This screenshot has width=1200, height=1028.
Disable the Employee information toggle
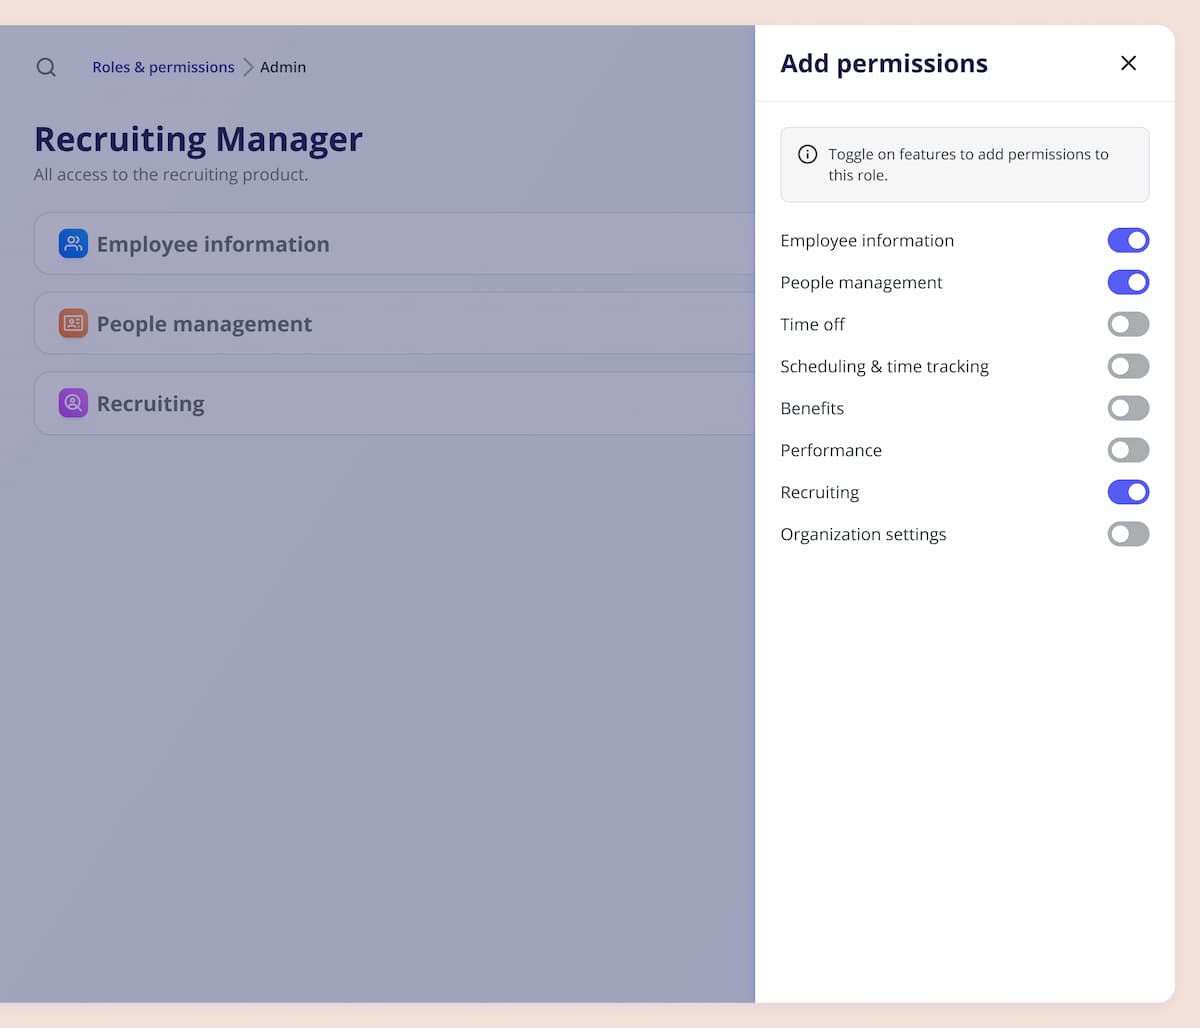[x=1128, y=240]
